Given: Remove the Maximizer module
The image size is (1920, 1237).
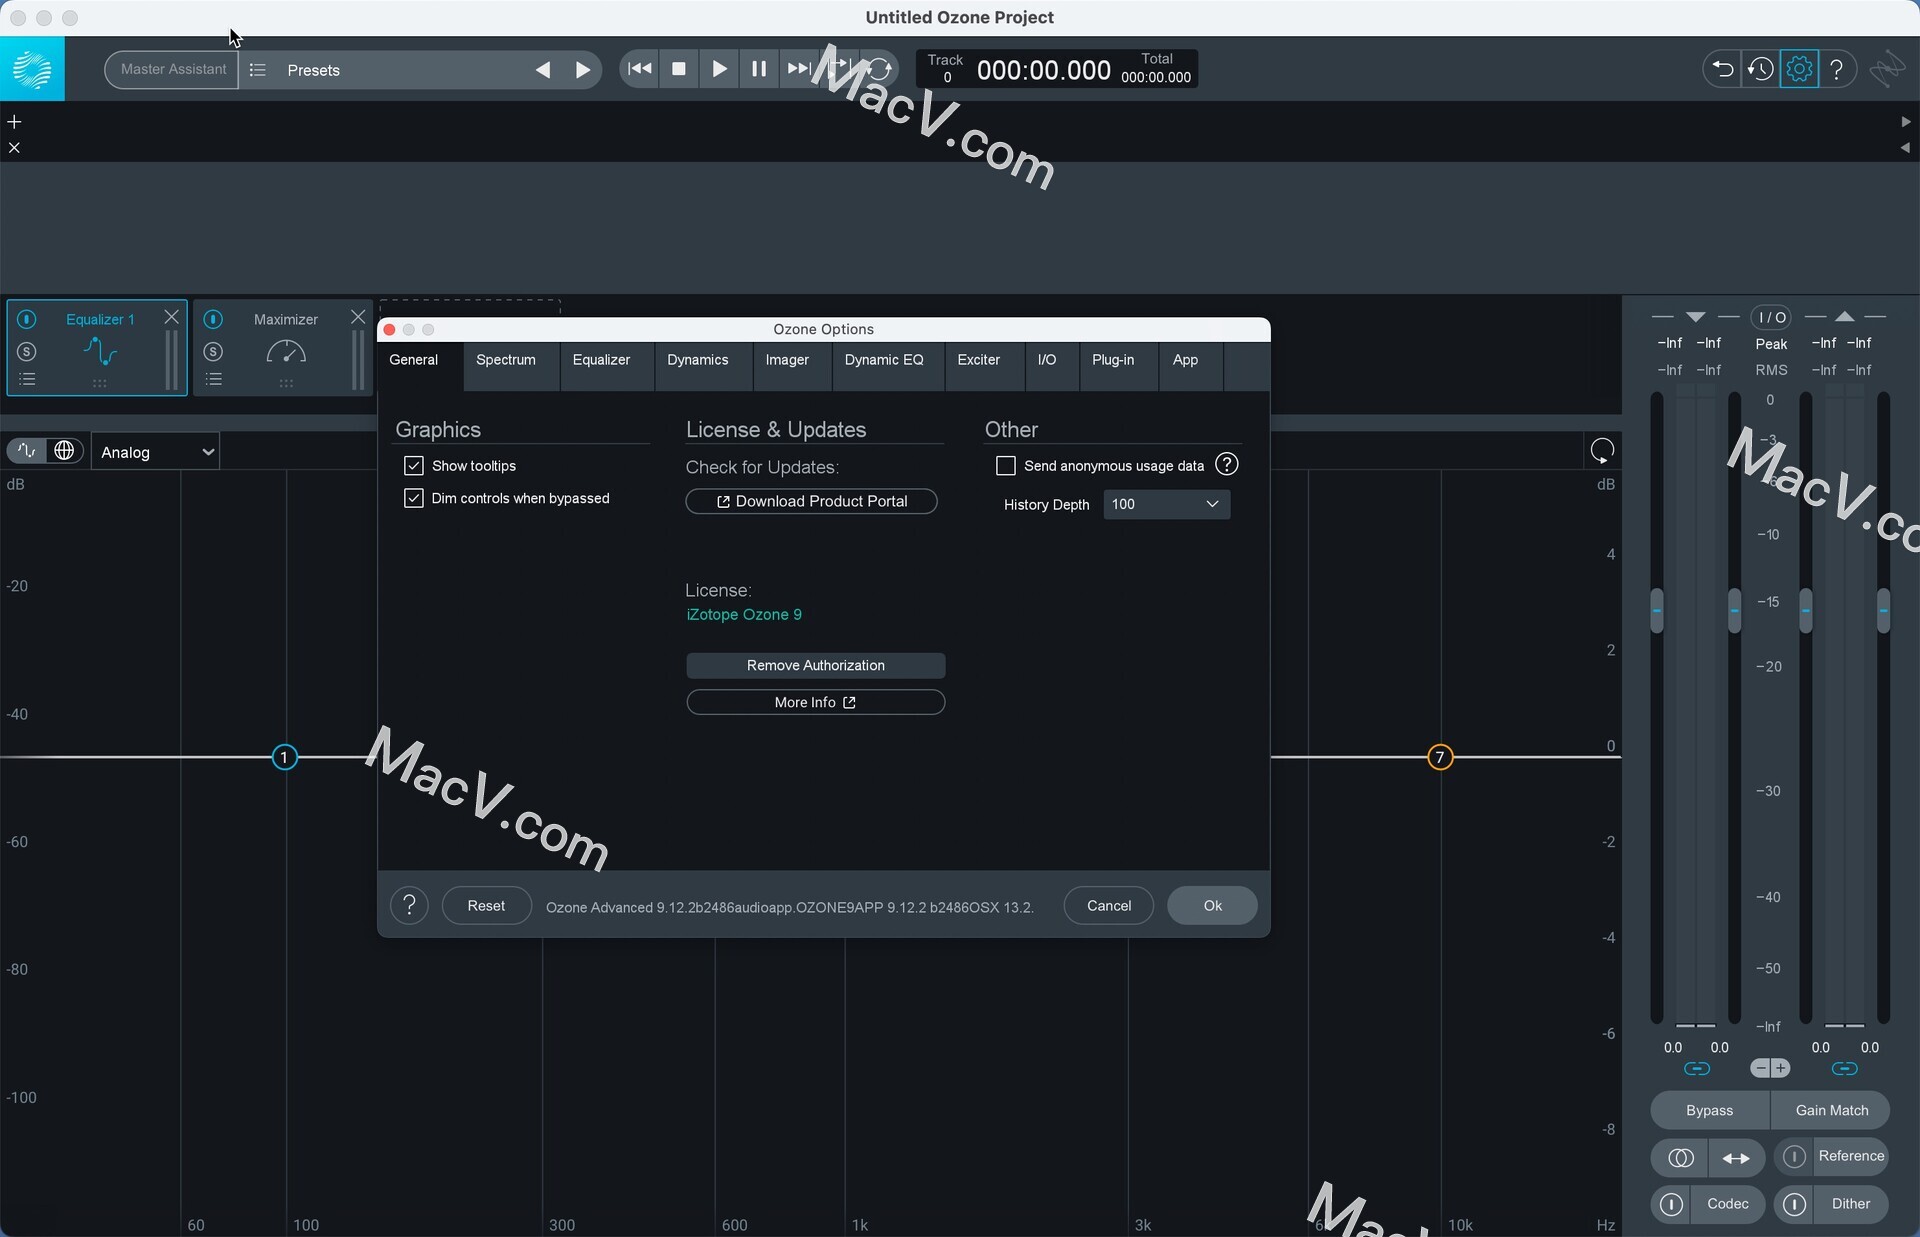Looking at the screenshot, I should [358, 317].
